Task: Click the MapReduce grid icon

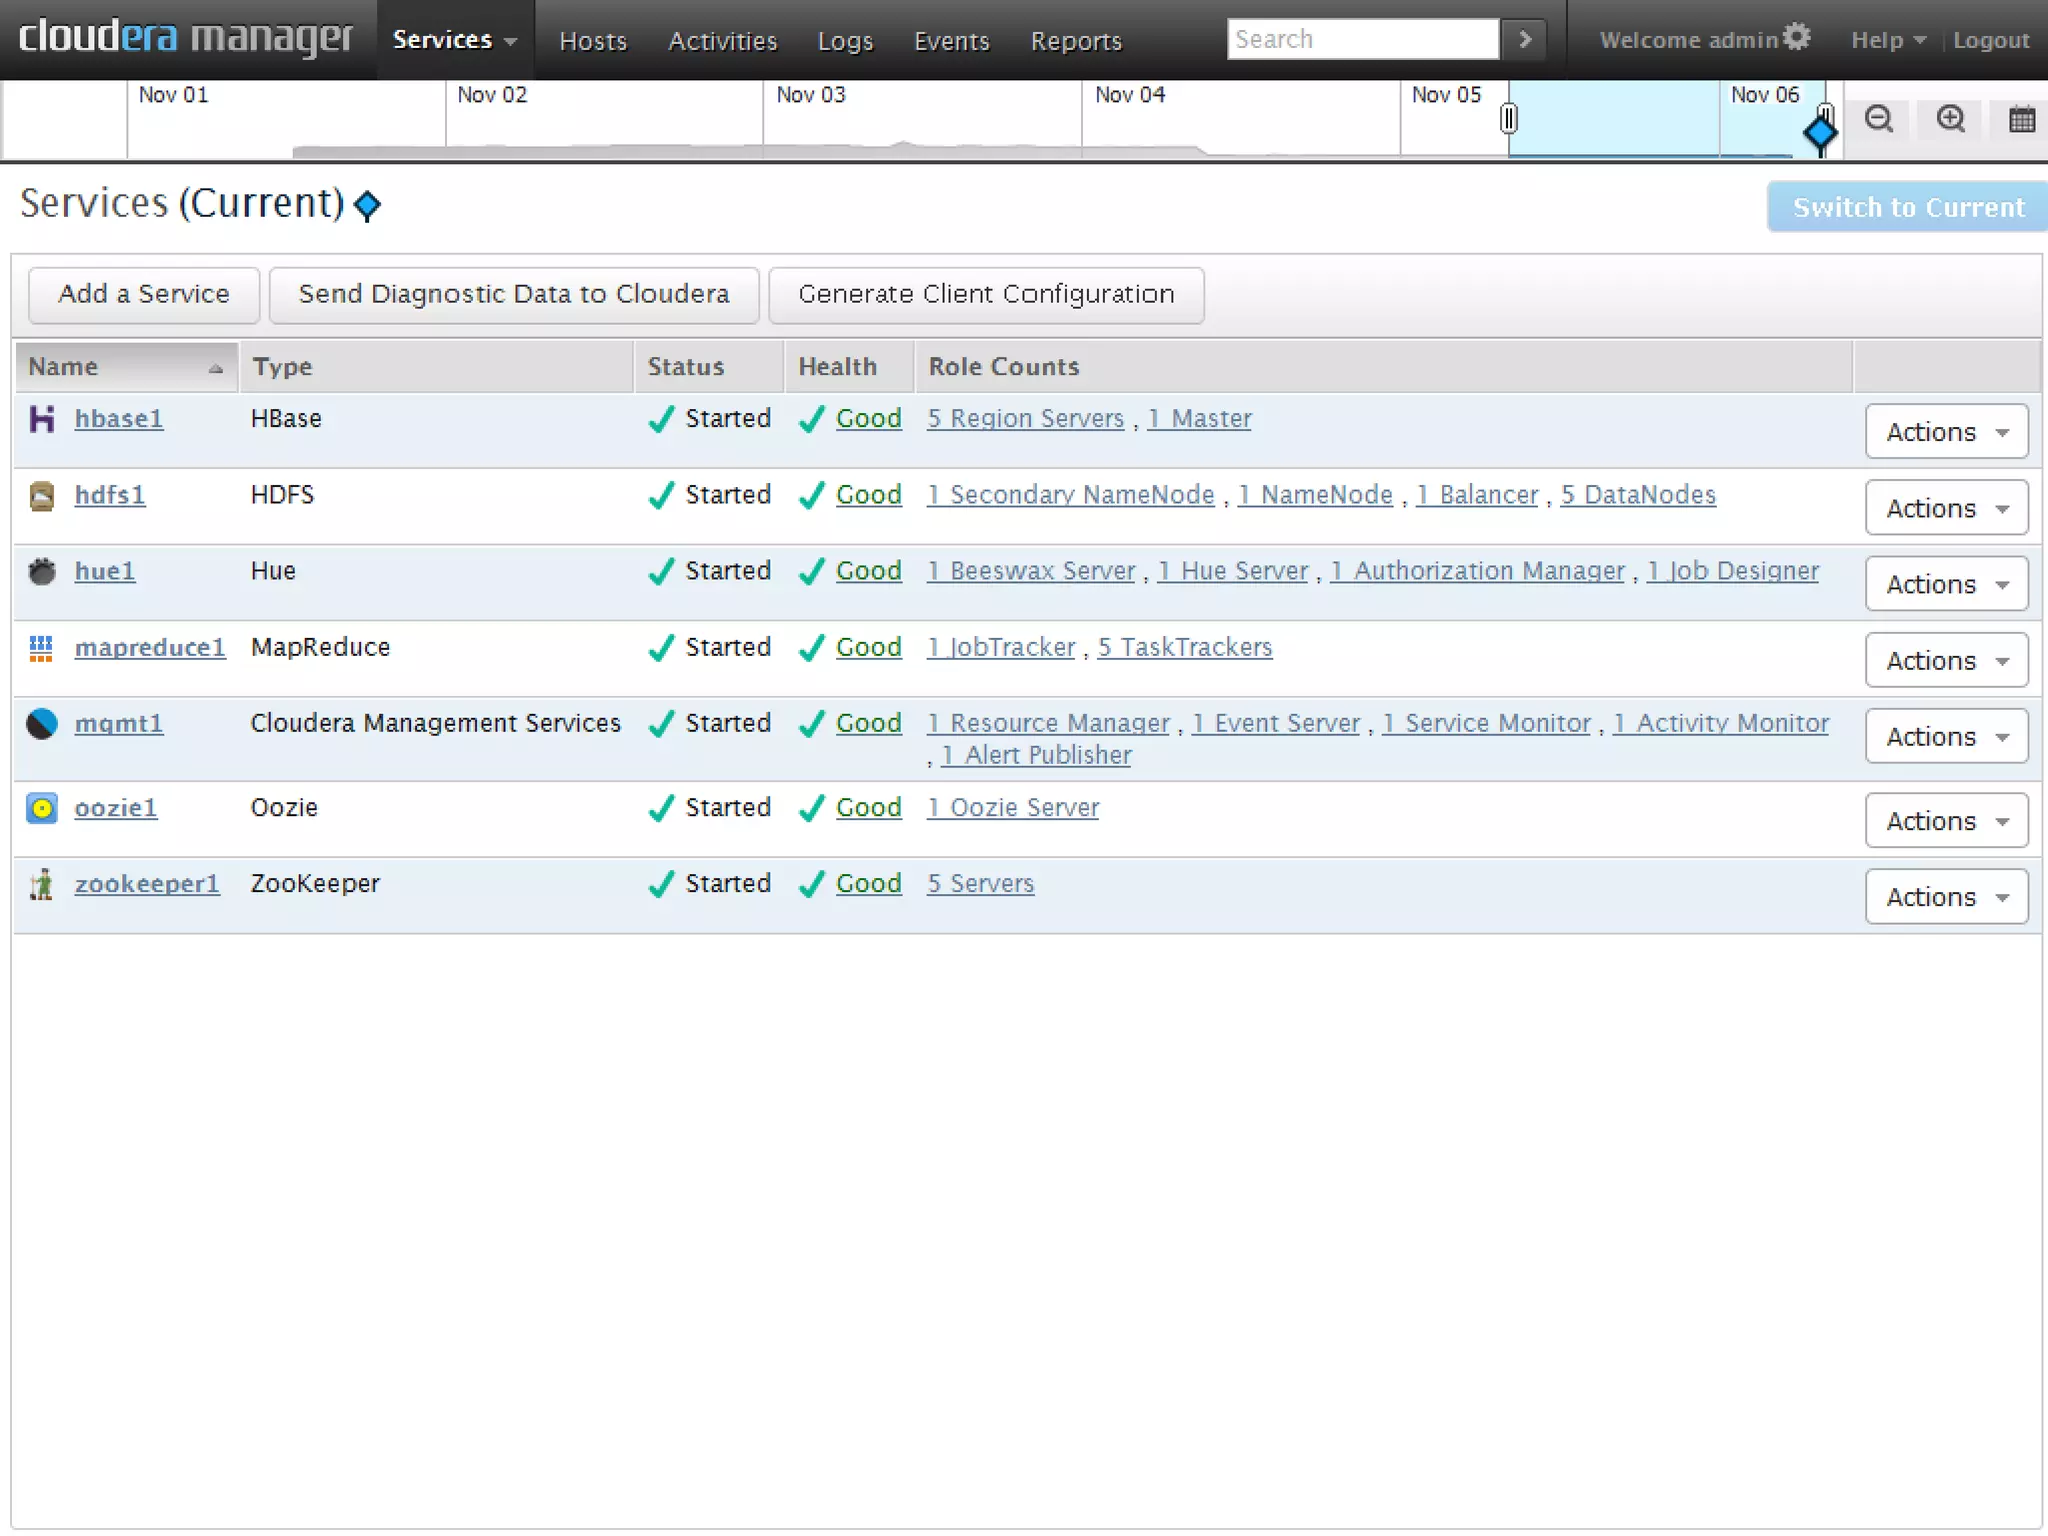Action: tap(41, 648)
